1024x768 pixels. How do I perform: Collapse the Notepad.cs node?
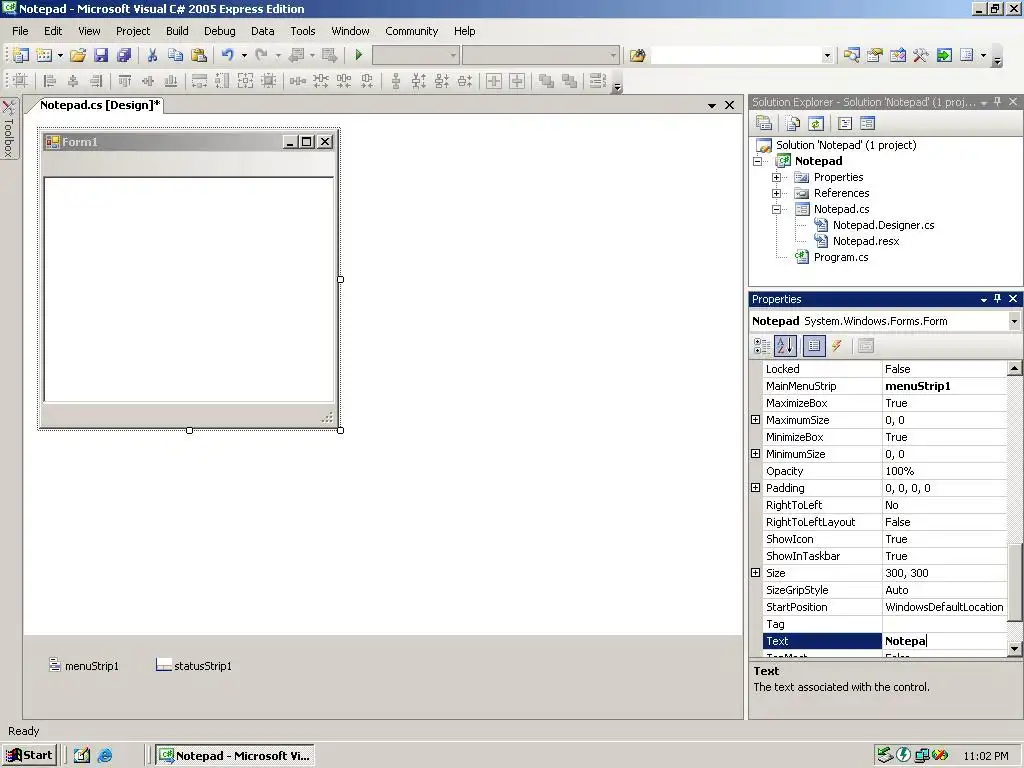[776, 210]
